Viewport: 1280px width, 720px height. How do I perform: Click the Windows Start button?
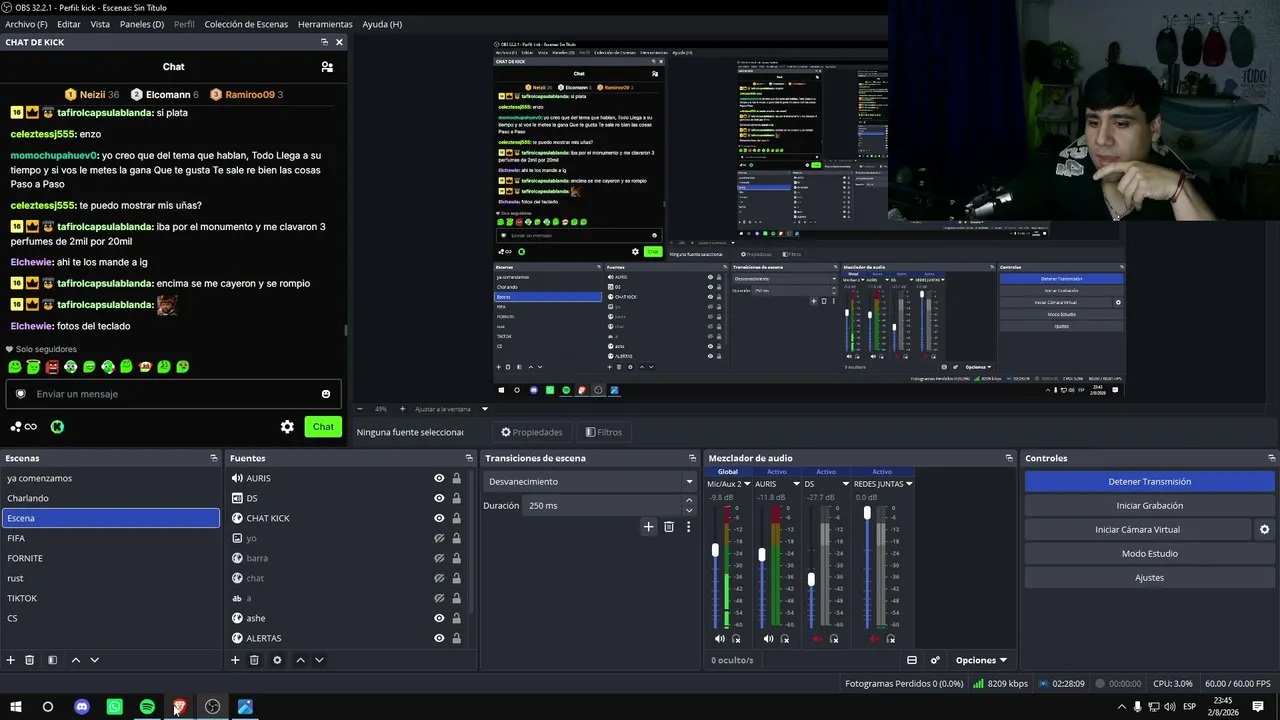(x=16, y=707)
